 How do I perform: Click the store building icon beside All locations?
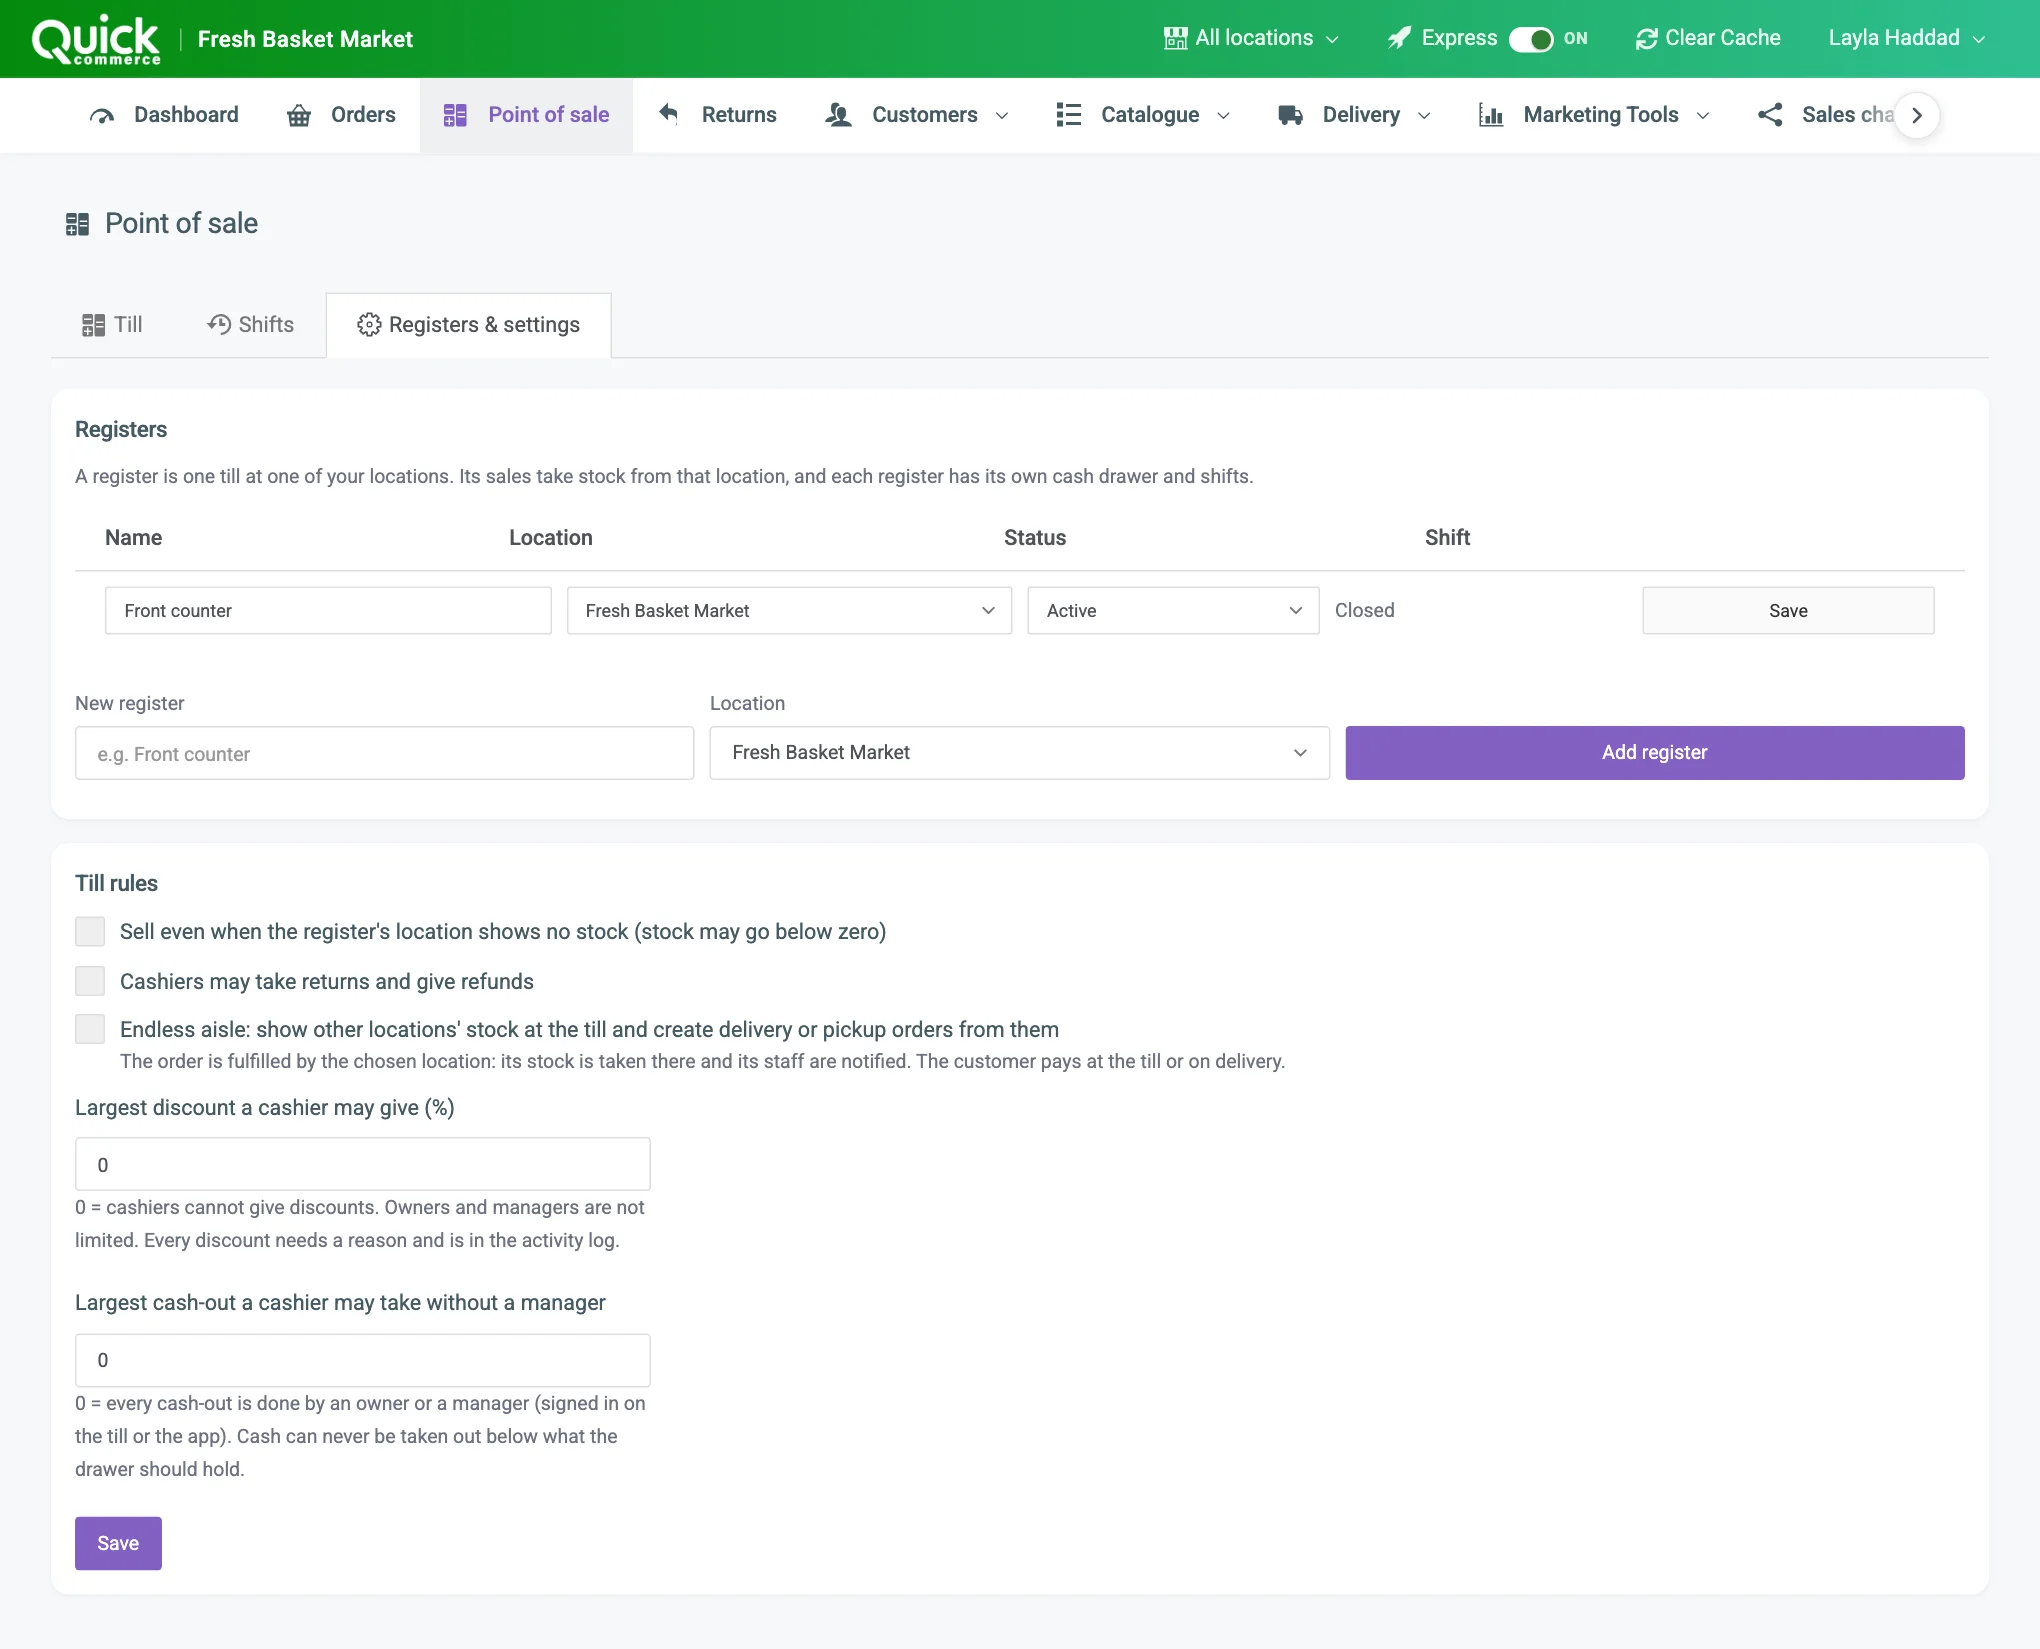click(x=1175, y=38)
